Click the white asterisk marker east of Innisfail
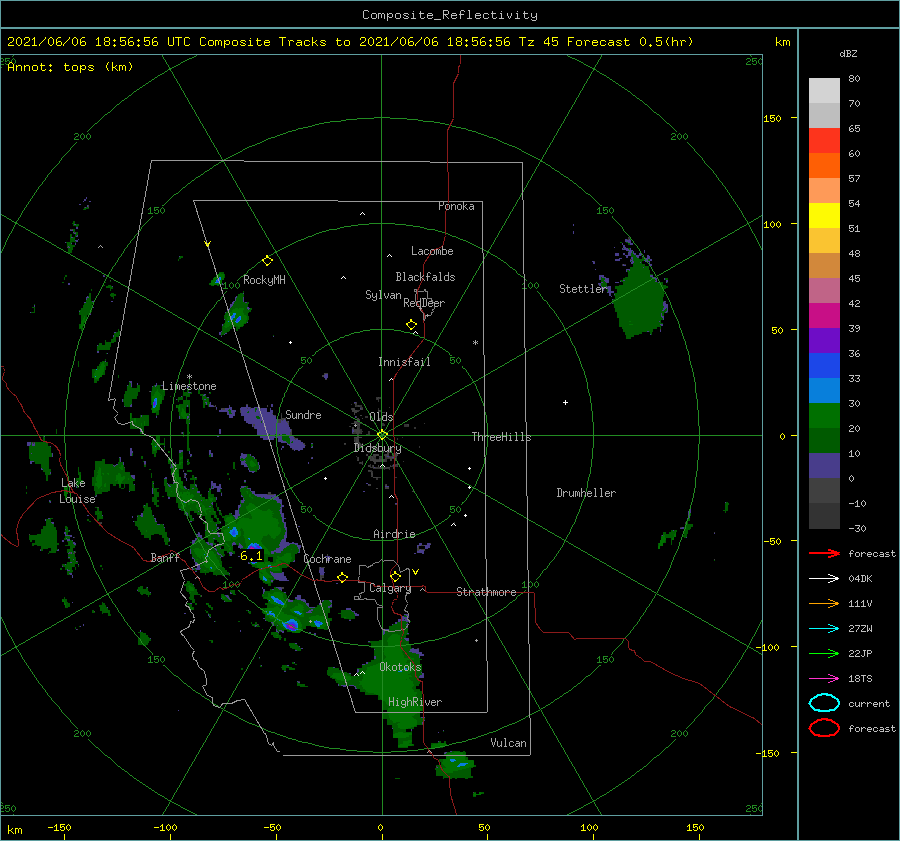This screenshot has height=841, width=900. [475, 343]
